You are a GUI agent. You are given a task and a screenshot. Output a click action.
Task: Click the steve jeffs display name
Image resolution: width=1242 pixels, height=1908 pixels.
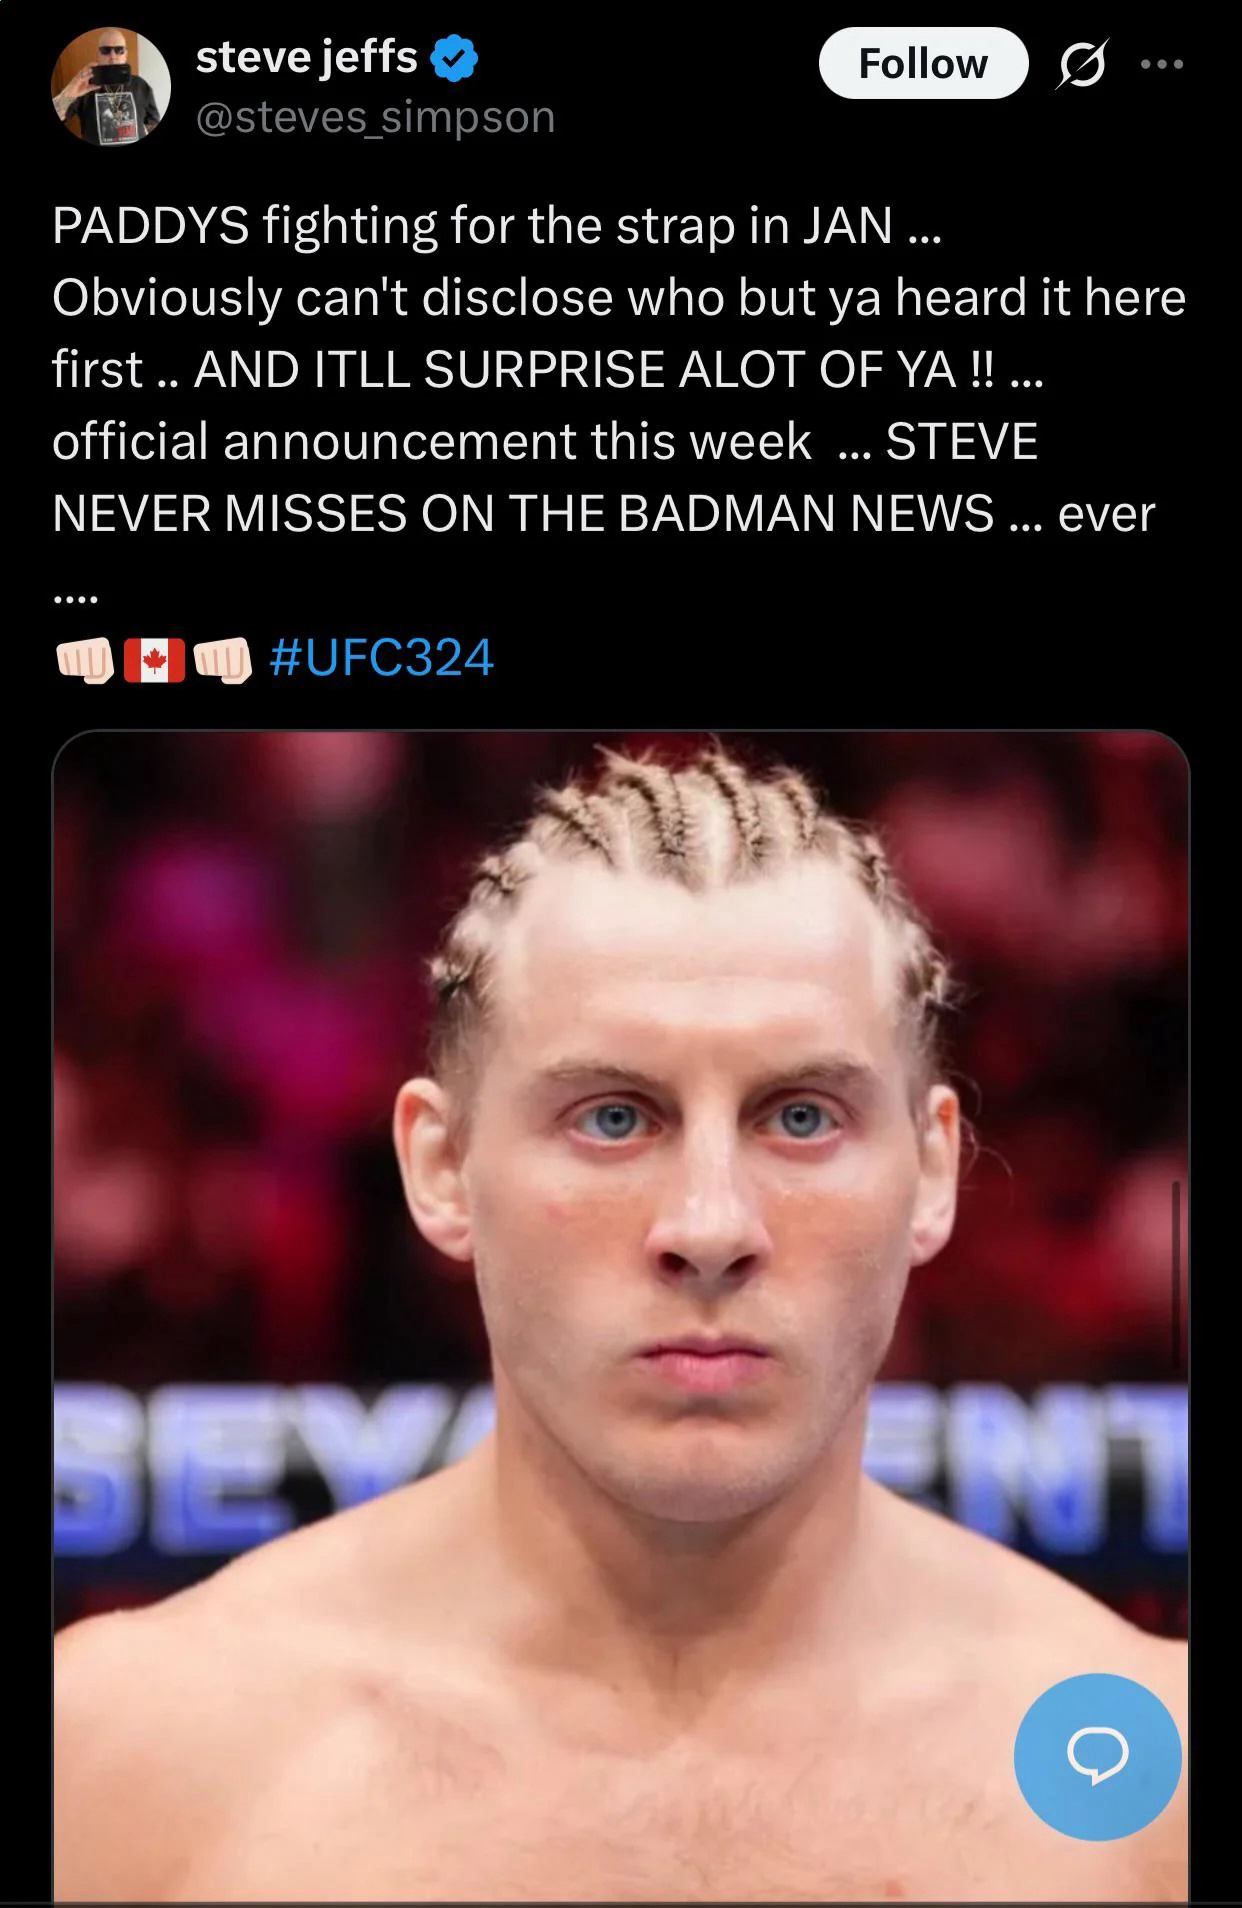tap(306, 57)
